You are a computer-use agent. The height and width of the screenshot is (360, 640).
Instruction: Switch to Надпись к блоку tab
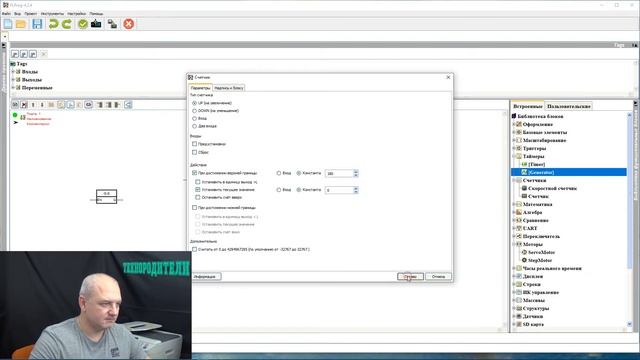(229, 88)
